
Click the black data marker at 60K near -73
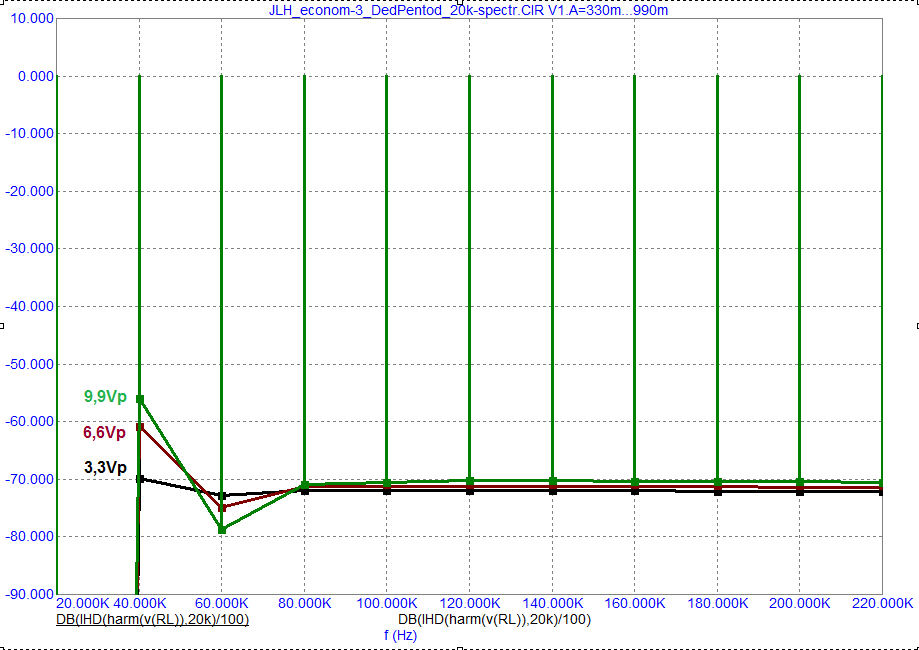click(x=222, y=496)
